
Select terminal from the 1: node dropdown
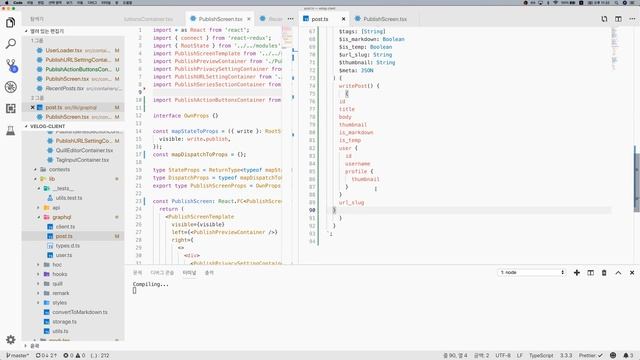(532, 272)
